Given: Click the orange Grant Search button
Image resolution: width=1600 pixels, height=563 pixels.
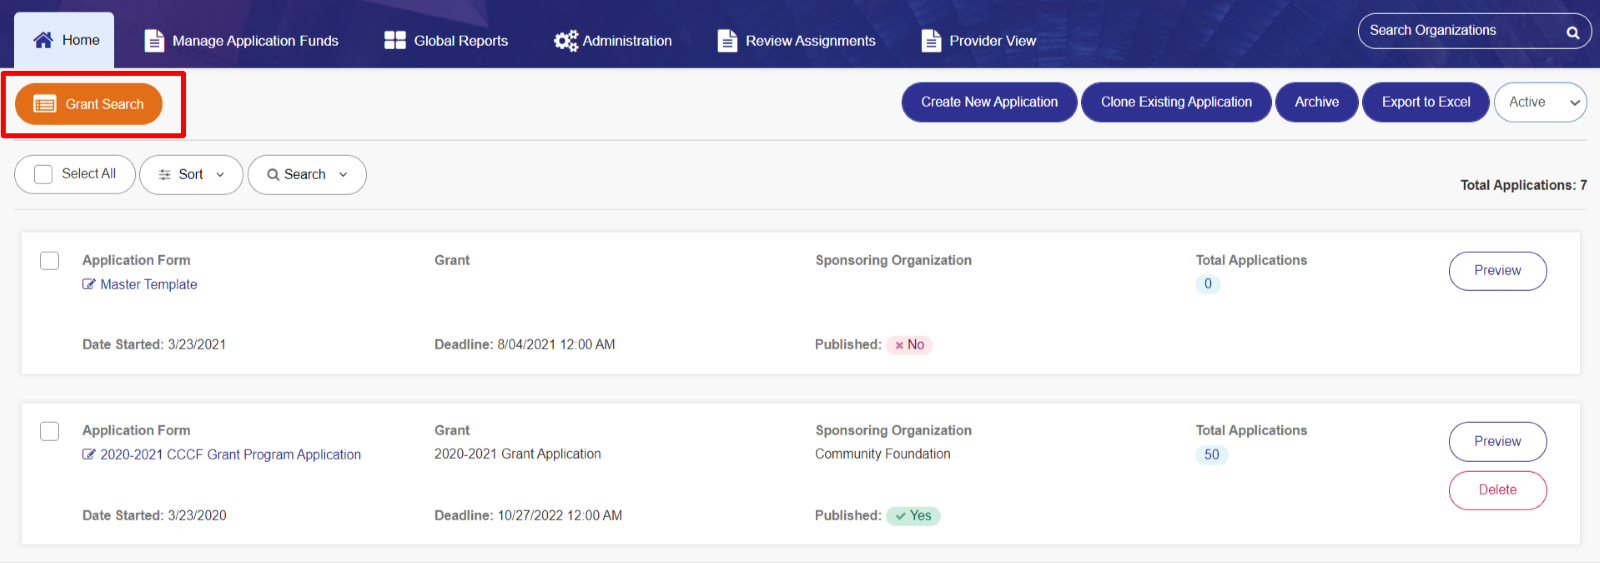Looking at the screenshot, I should 89,104.
